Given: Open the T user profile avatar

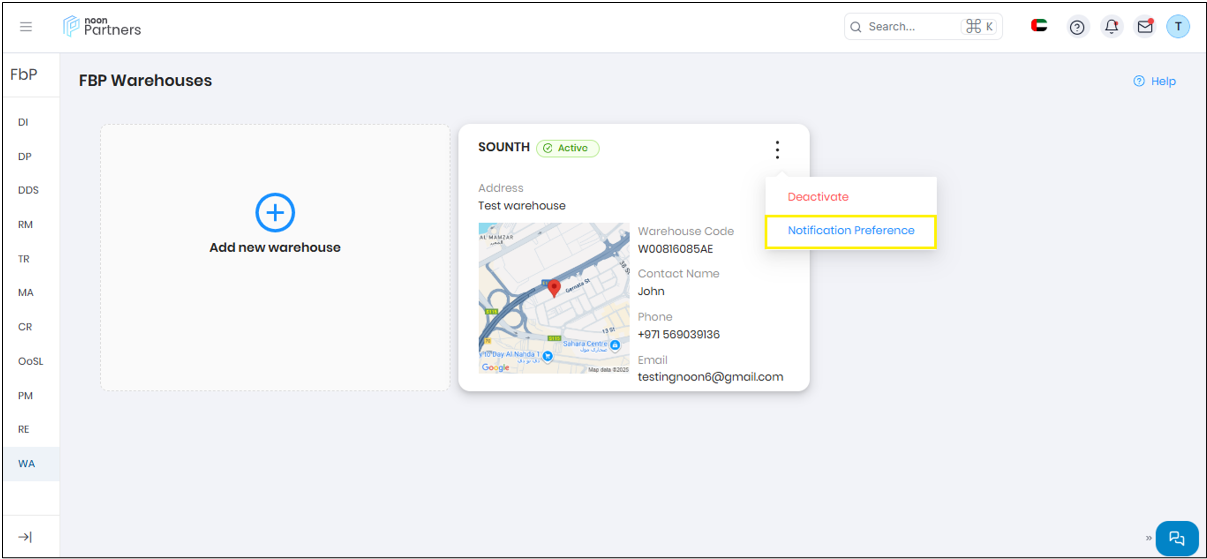Looking at the screenshot, I should 1178,27.
